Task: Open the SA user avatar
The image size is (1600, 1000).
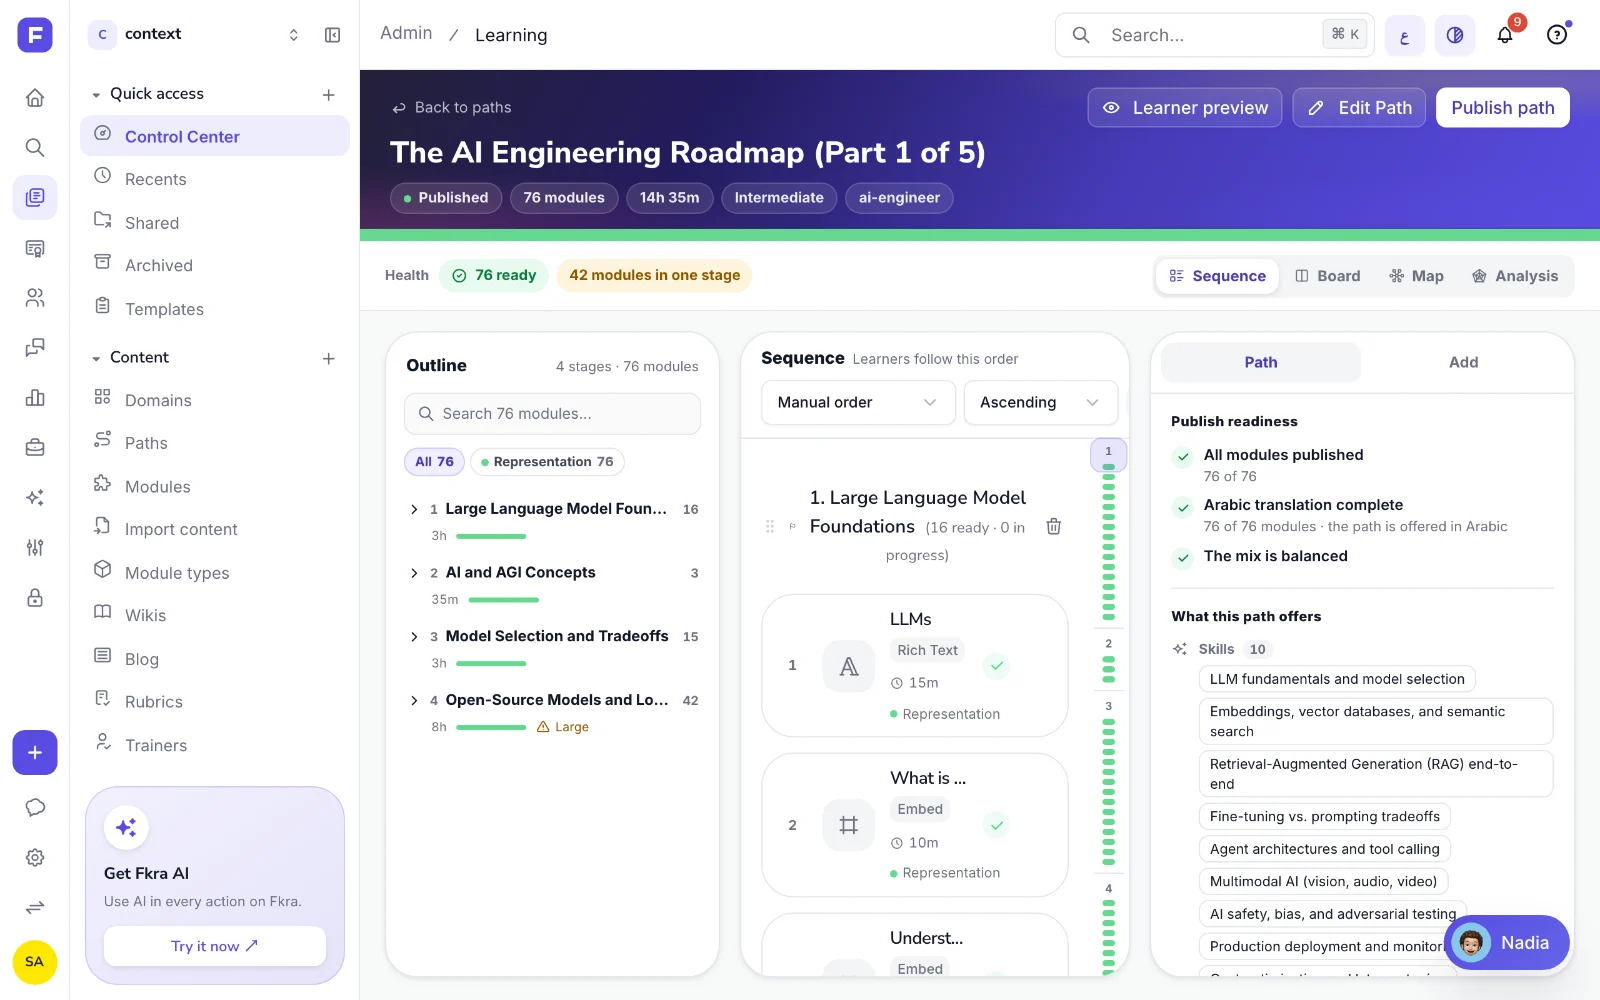Action: pyautogui.click(x=35, y=962)
